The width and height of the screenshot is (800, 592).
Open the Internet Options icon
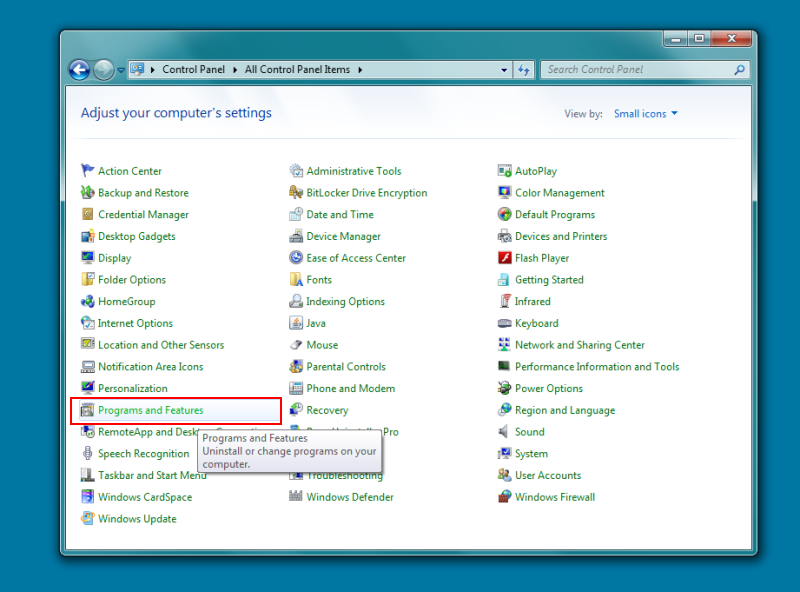pyautogui.click(x=88, y=323)
